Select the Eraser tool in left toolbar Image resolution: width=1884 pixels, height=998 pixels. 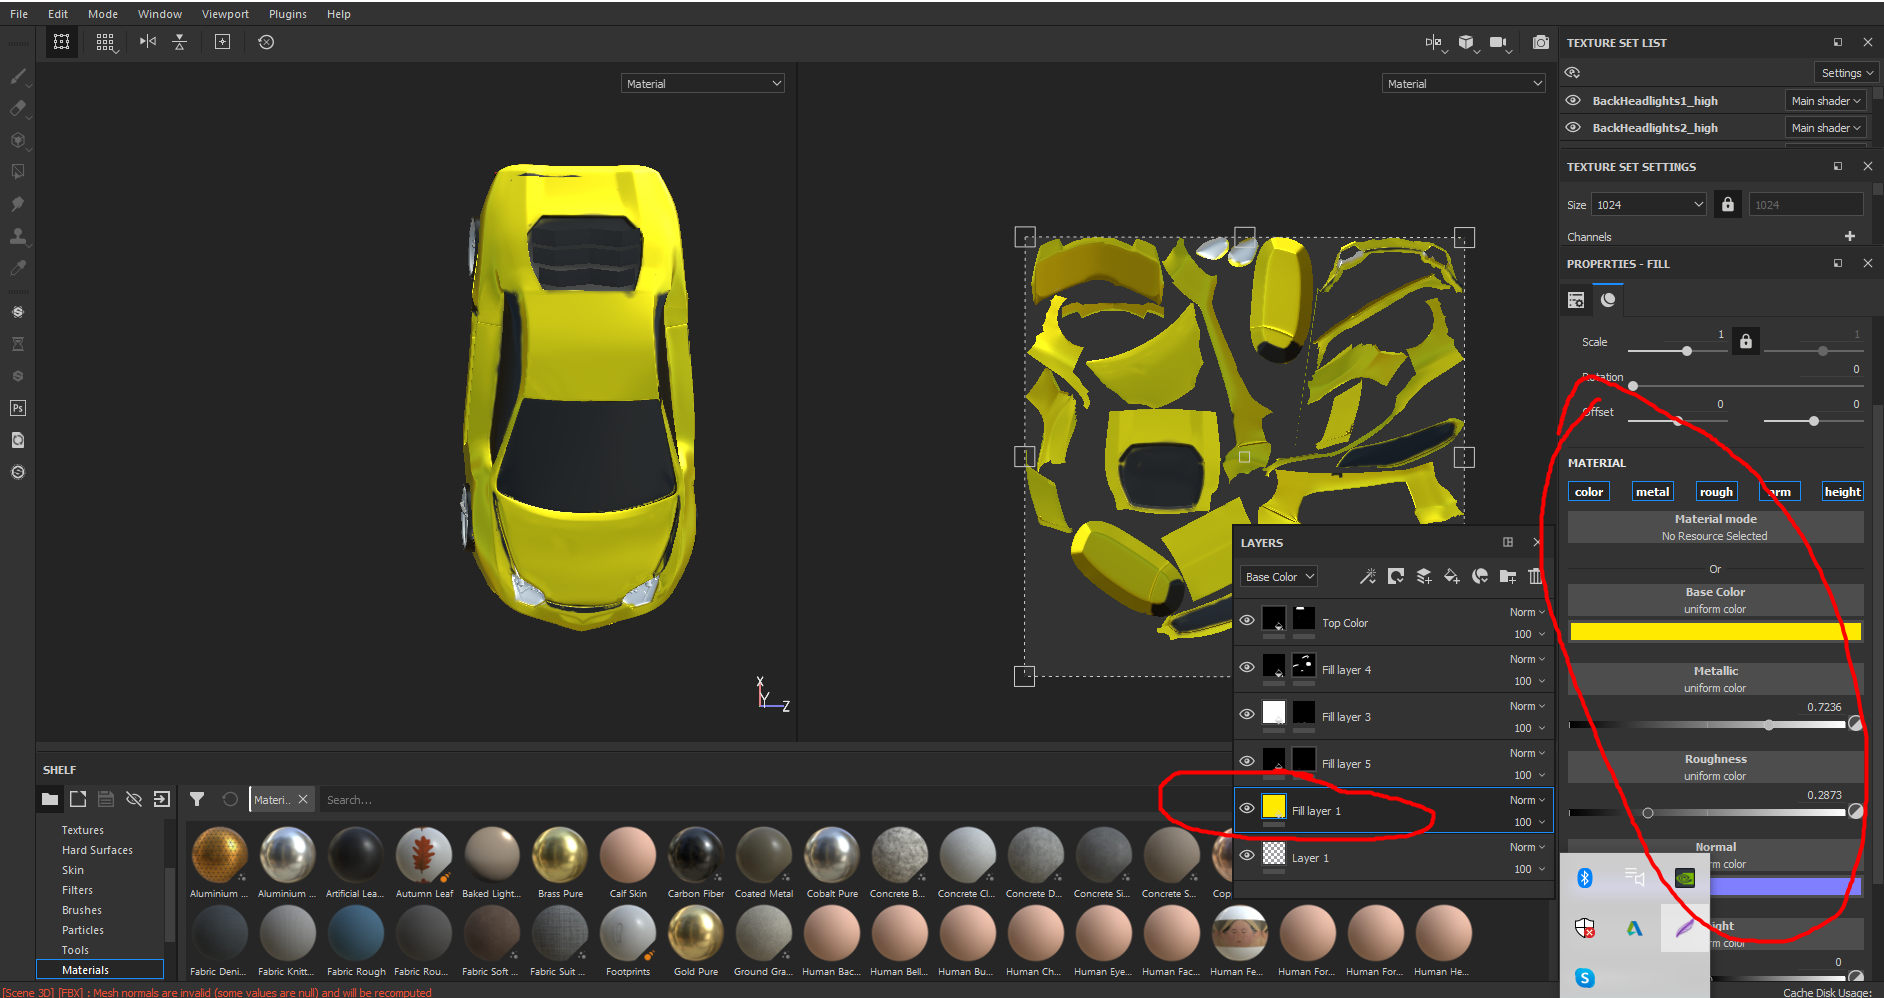(18, 108)
